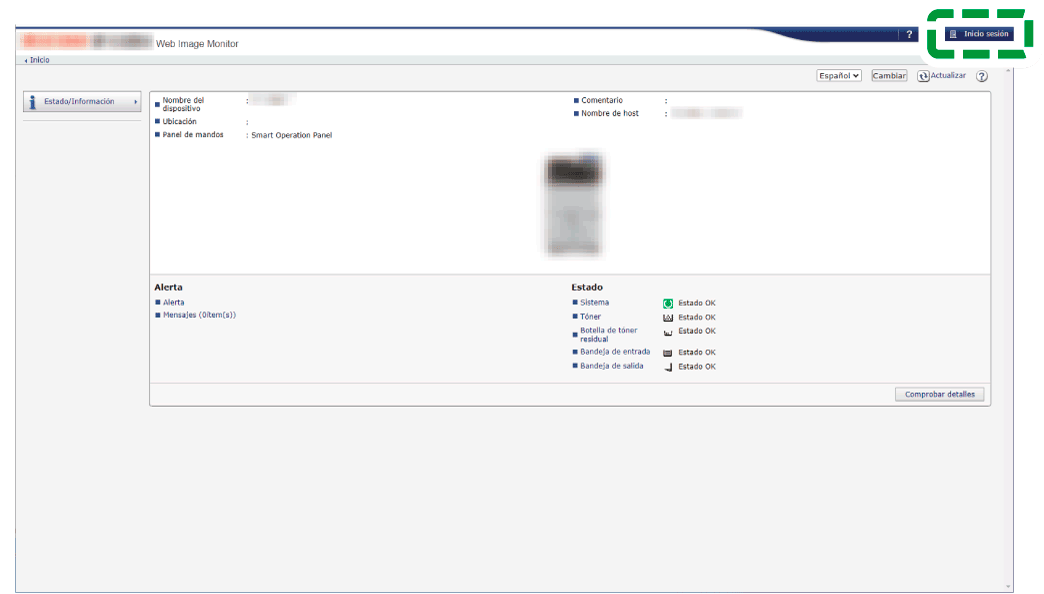Click the residual toner bottle status icon
Viewport: 1044px width, 594px height.
(668, 333)
